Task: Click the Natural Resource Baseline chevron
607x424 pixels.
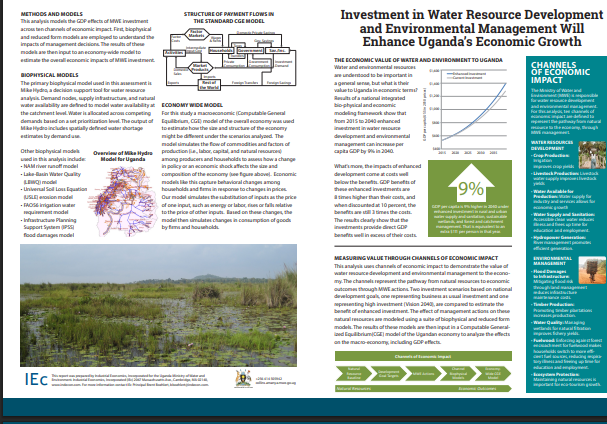Action: [353, 373]
